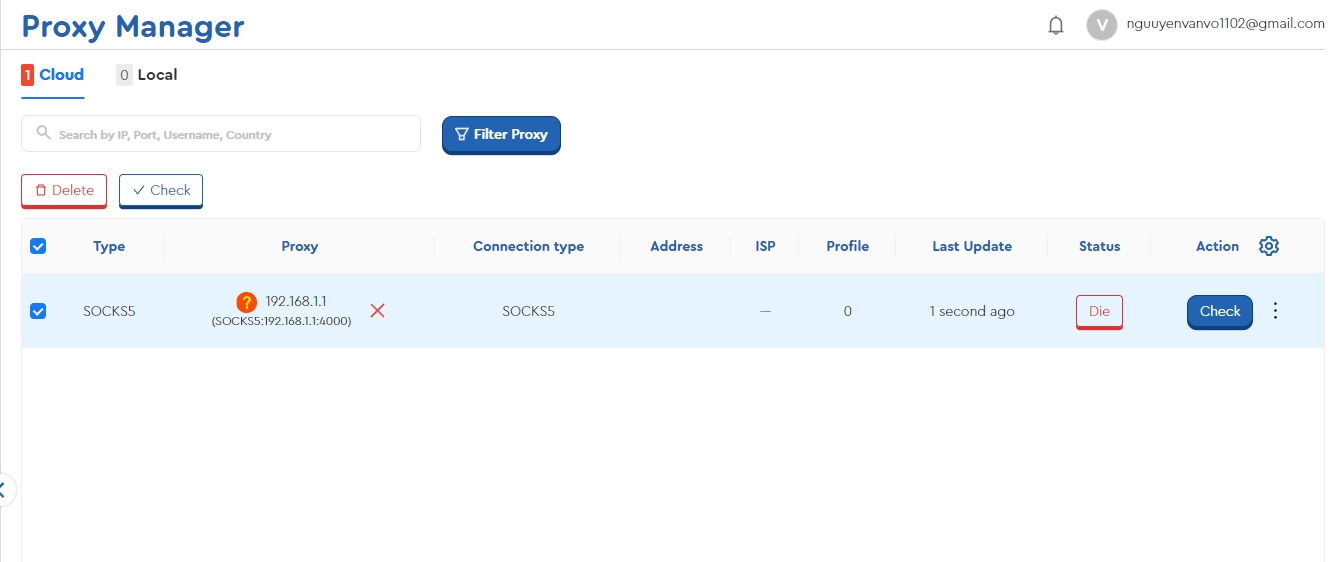Click the Die status badge
This screenshot has width=1344, height=562.
point(1099,311)
